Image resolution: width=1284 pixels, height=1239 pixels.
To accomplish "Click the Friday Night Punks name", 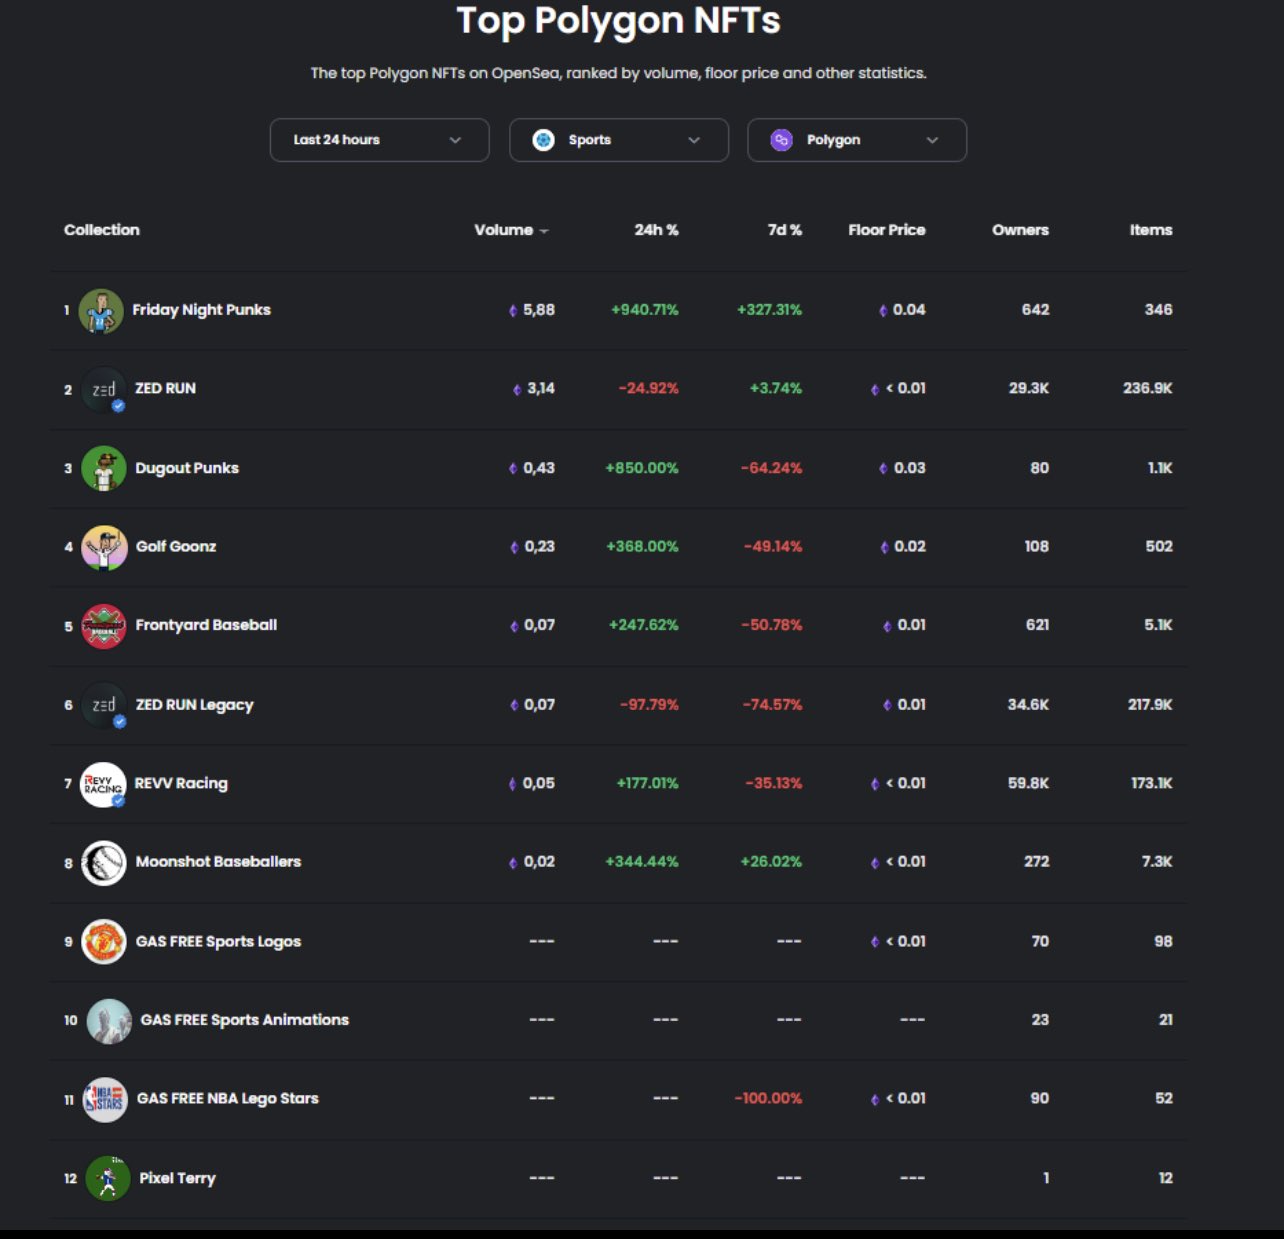I will (201, 310).
